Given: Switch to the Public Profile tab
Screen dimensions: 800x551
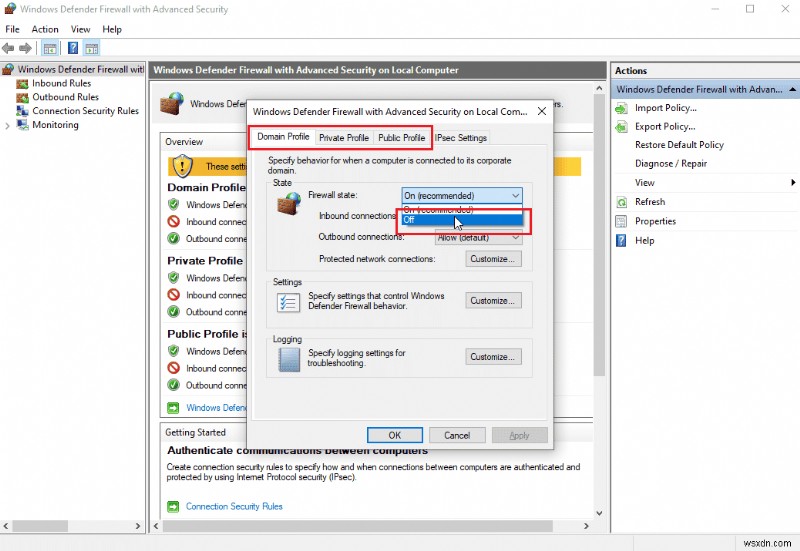Looking at the screenshot, I should [402, 138].
